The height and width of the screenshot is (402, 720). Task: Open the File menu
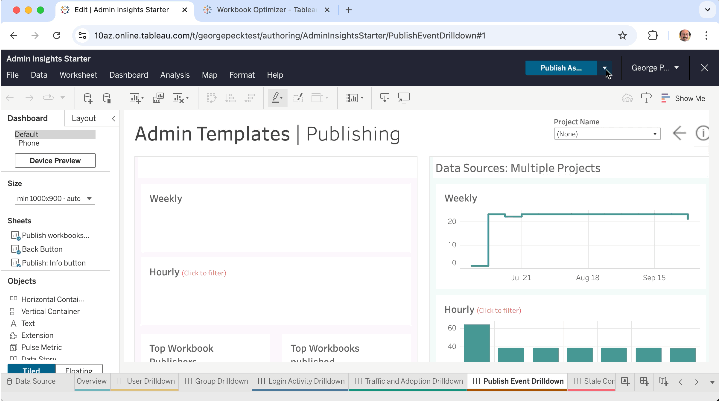click(x=12, y=75)
